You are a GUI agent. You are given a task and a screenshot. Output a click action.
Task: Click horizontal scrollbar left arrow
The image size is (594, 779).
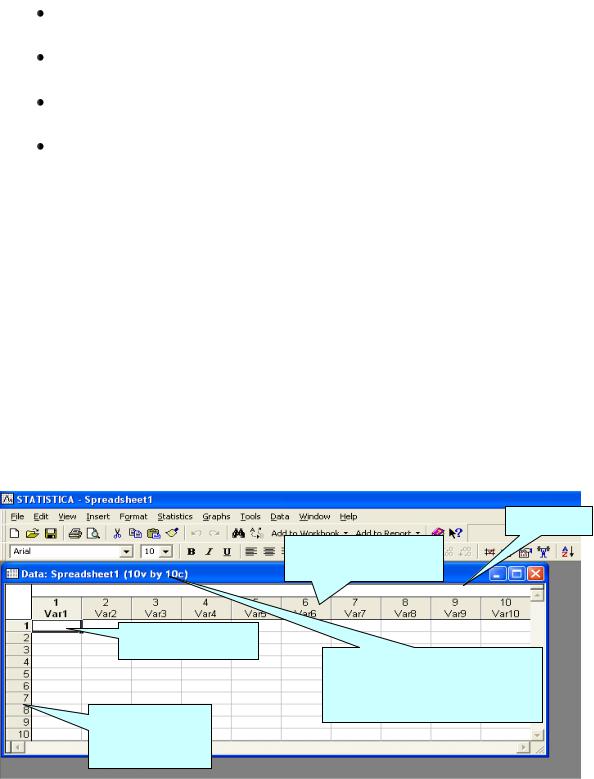[x=18, y=747]
